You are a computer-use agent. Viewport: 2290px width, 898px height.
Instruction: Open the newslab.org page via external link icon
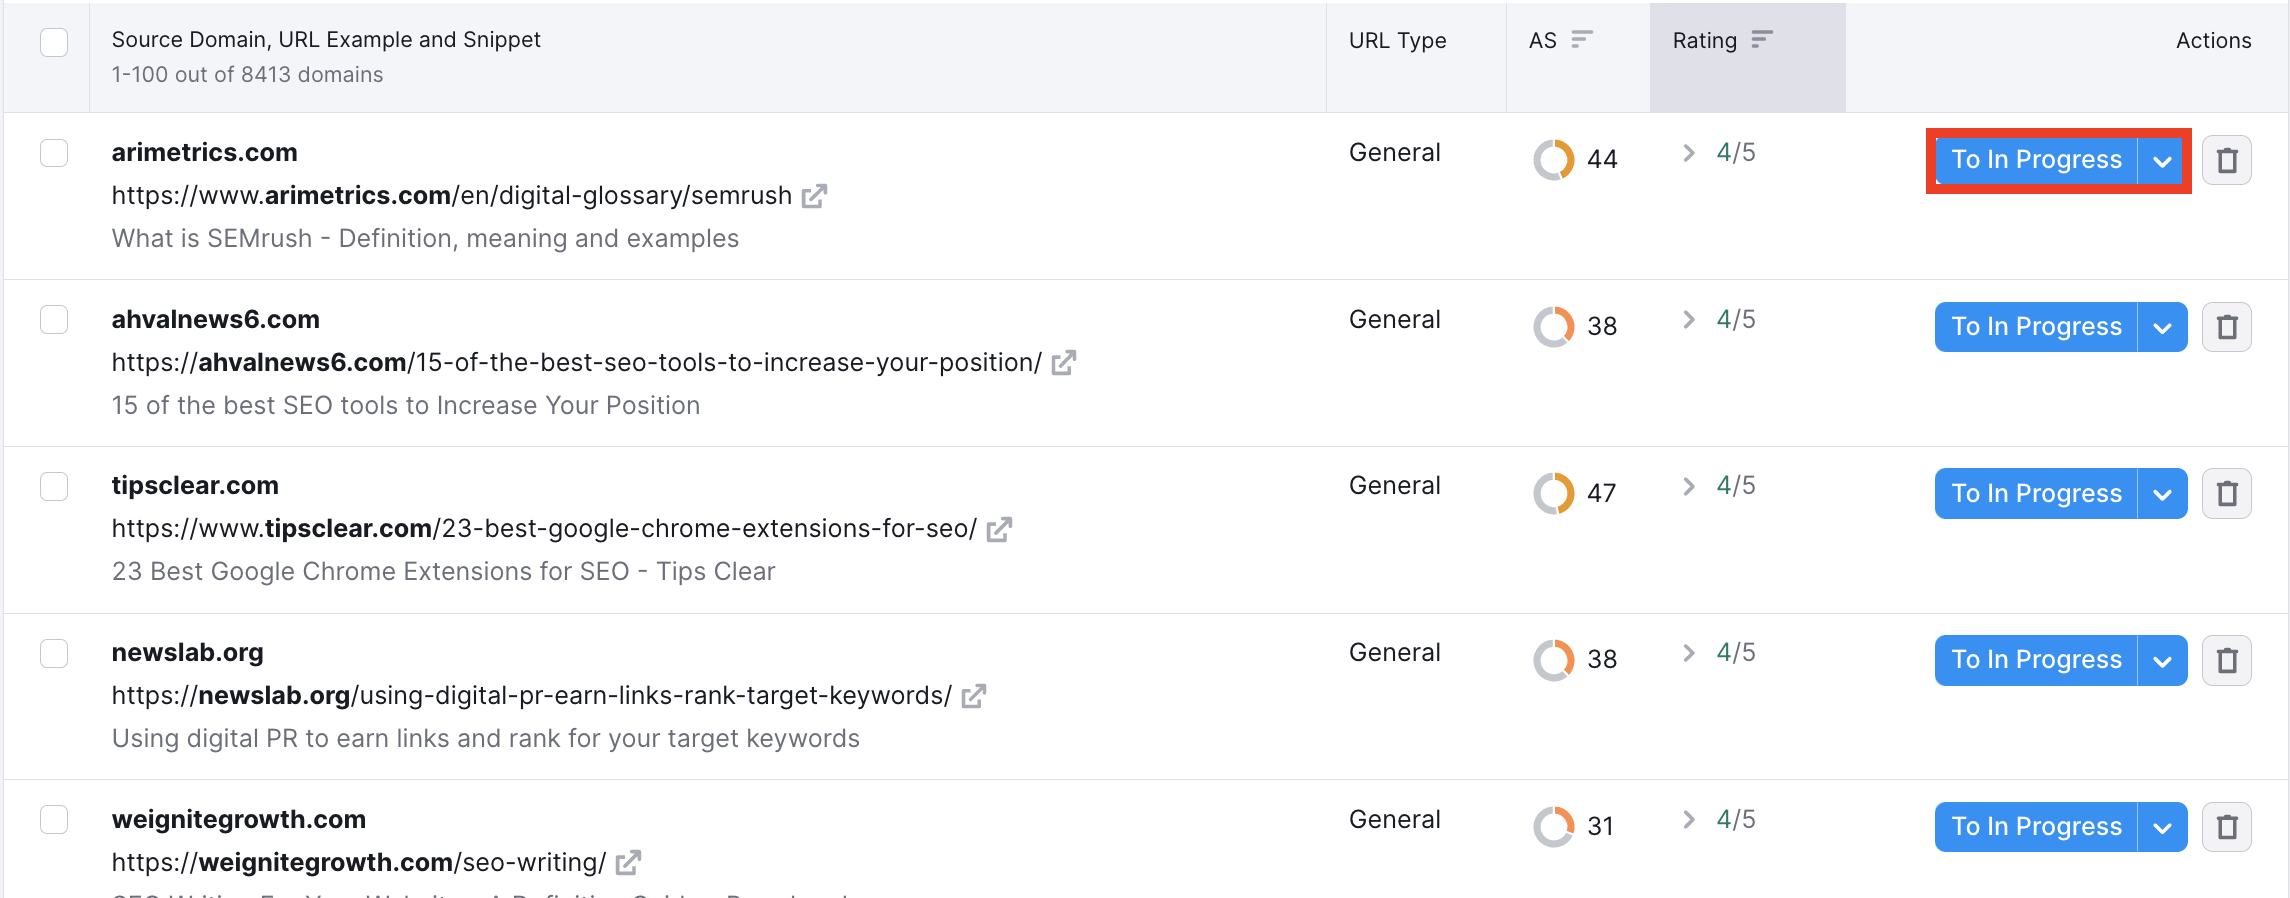(x=974, y=696)
